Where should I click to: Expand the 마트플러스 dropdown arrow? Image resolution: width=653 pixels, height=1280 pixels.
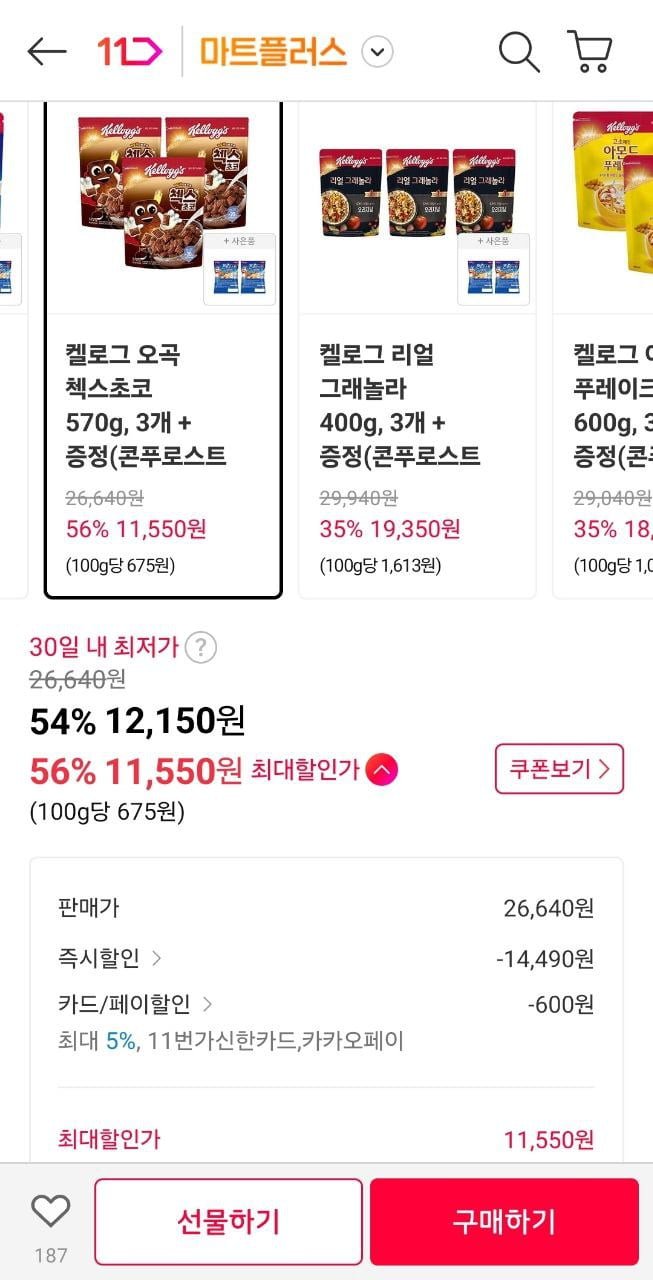[377, 52]
